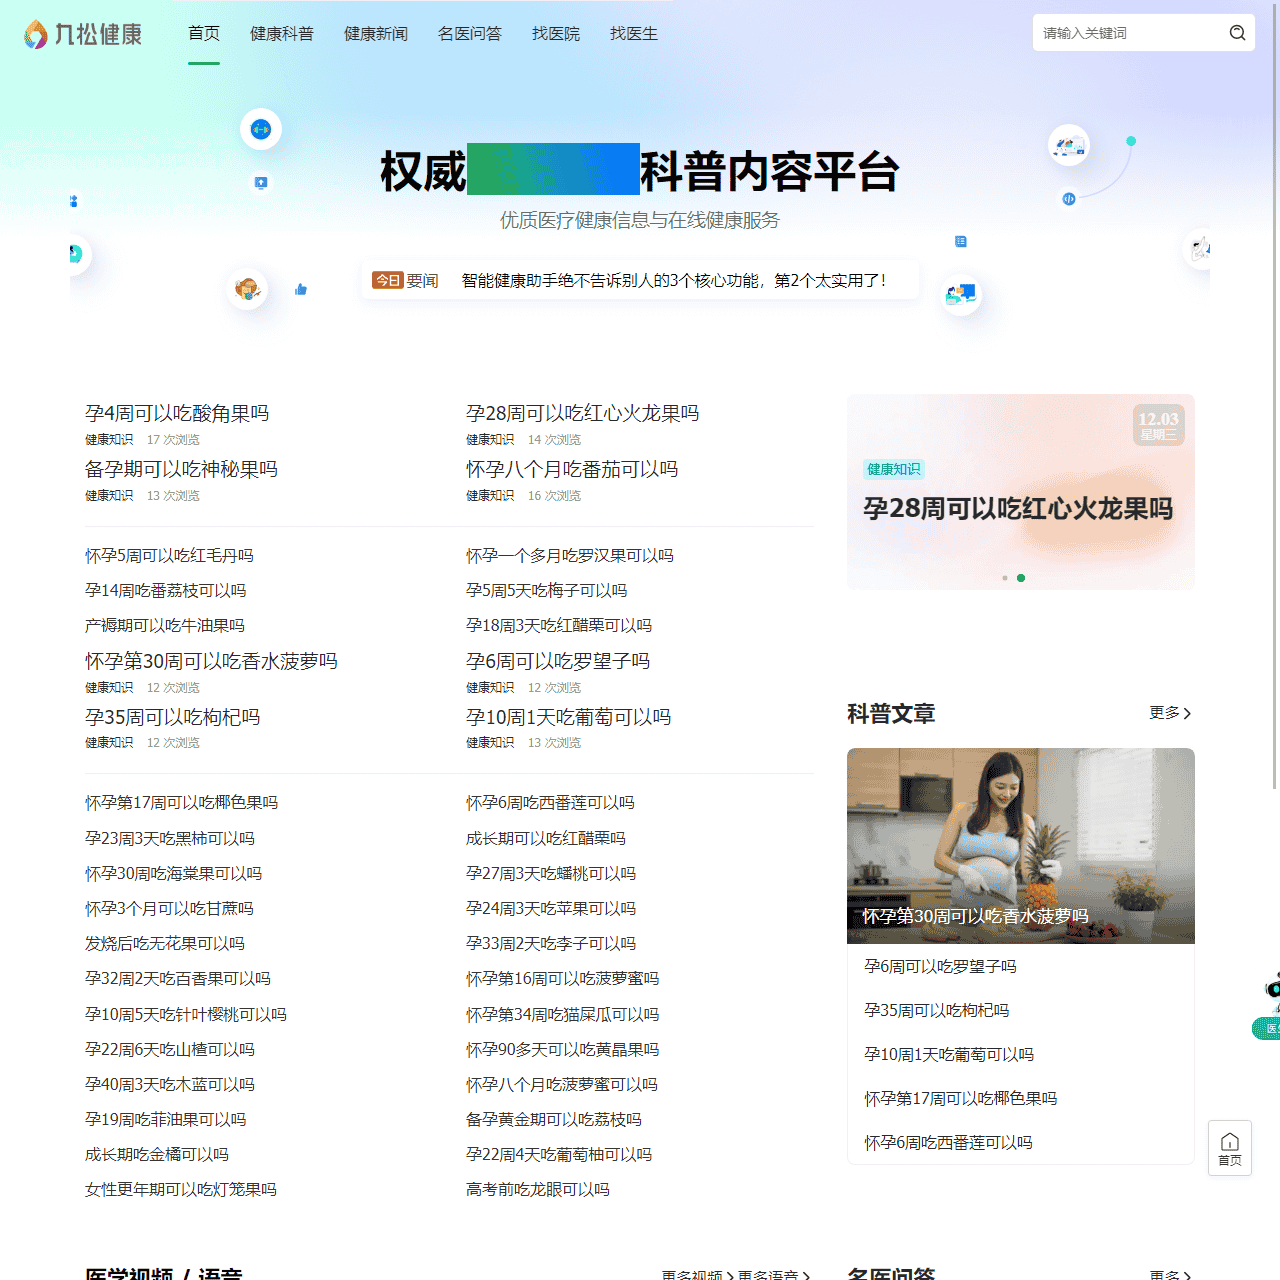The height and width of the screenshot is (1280, 1280).
Task: Switch to the 名医问答 navigation item
Action: [x=470, y=33]
